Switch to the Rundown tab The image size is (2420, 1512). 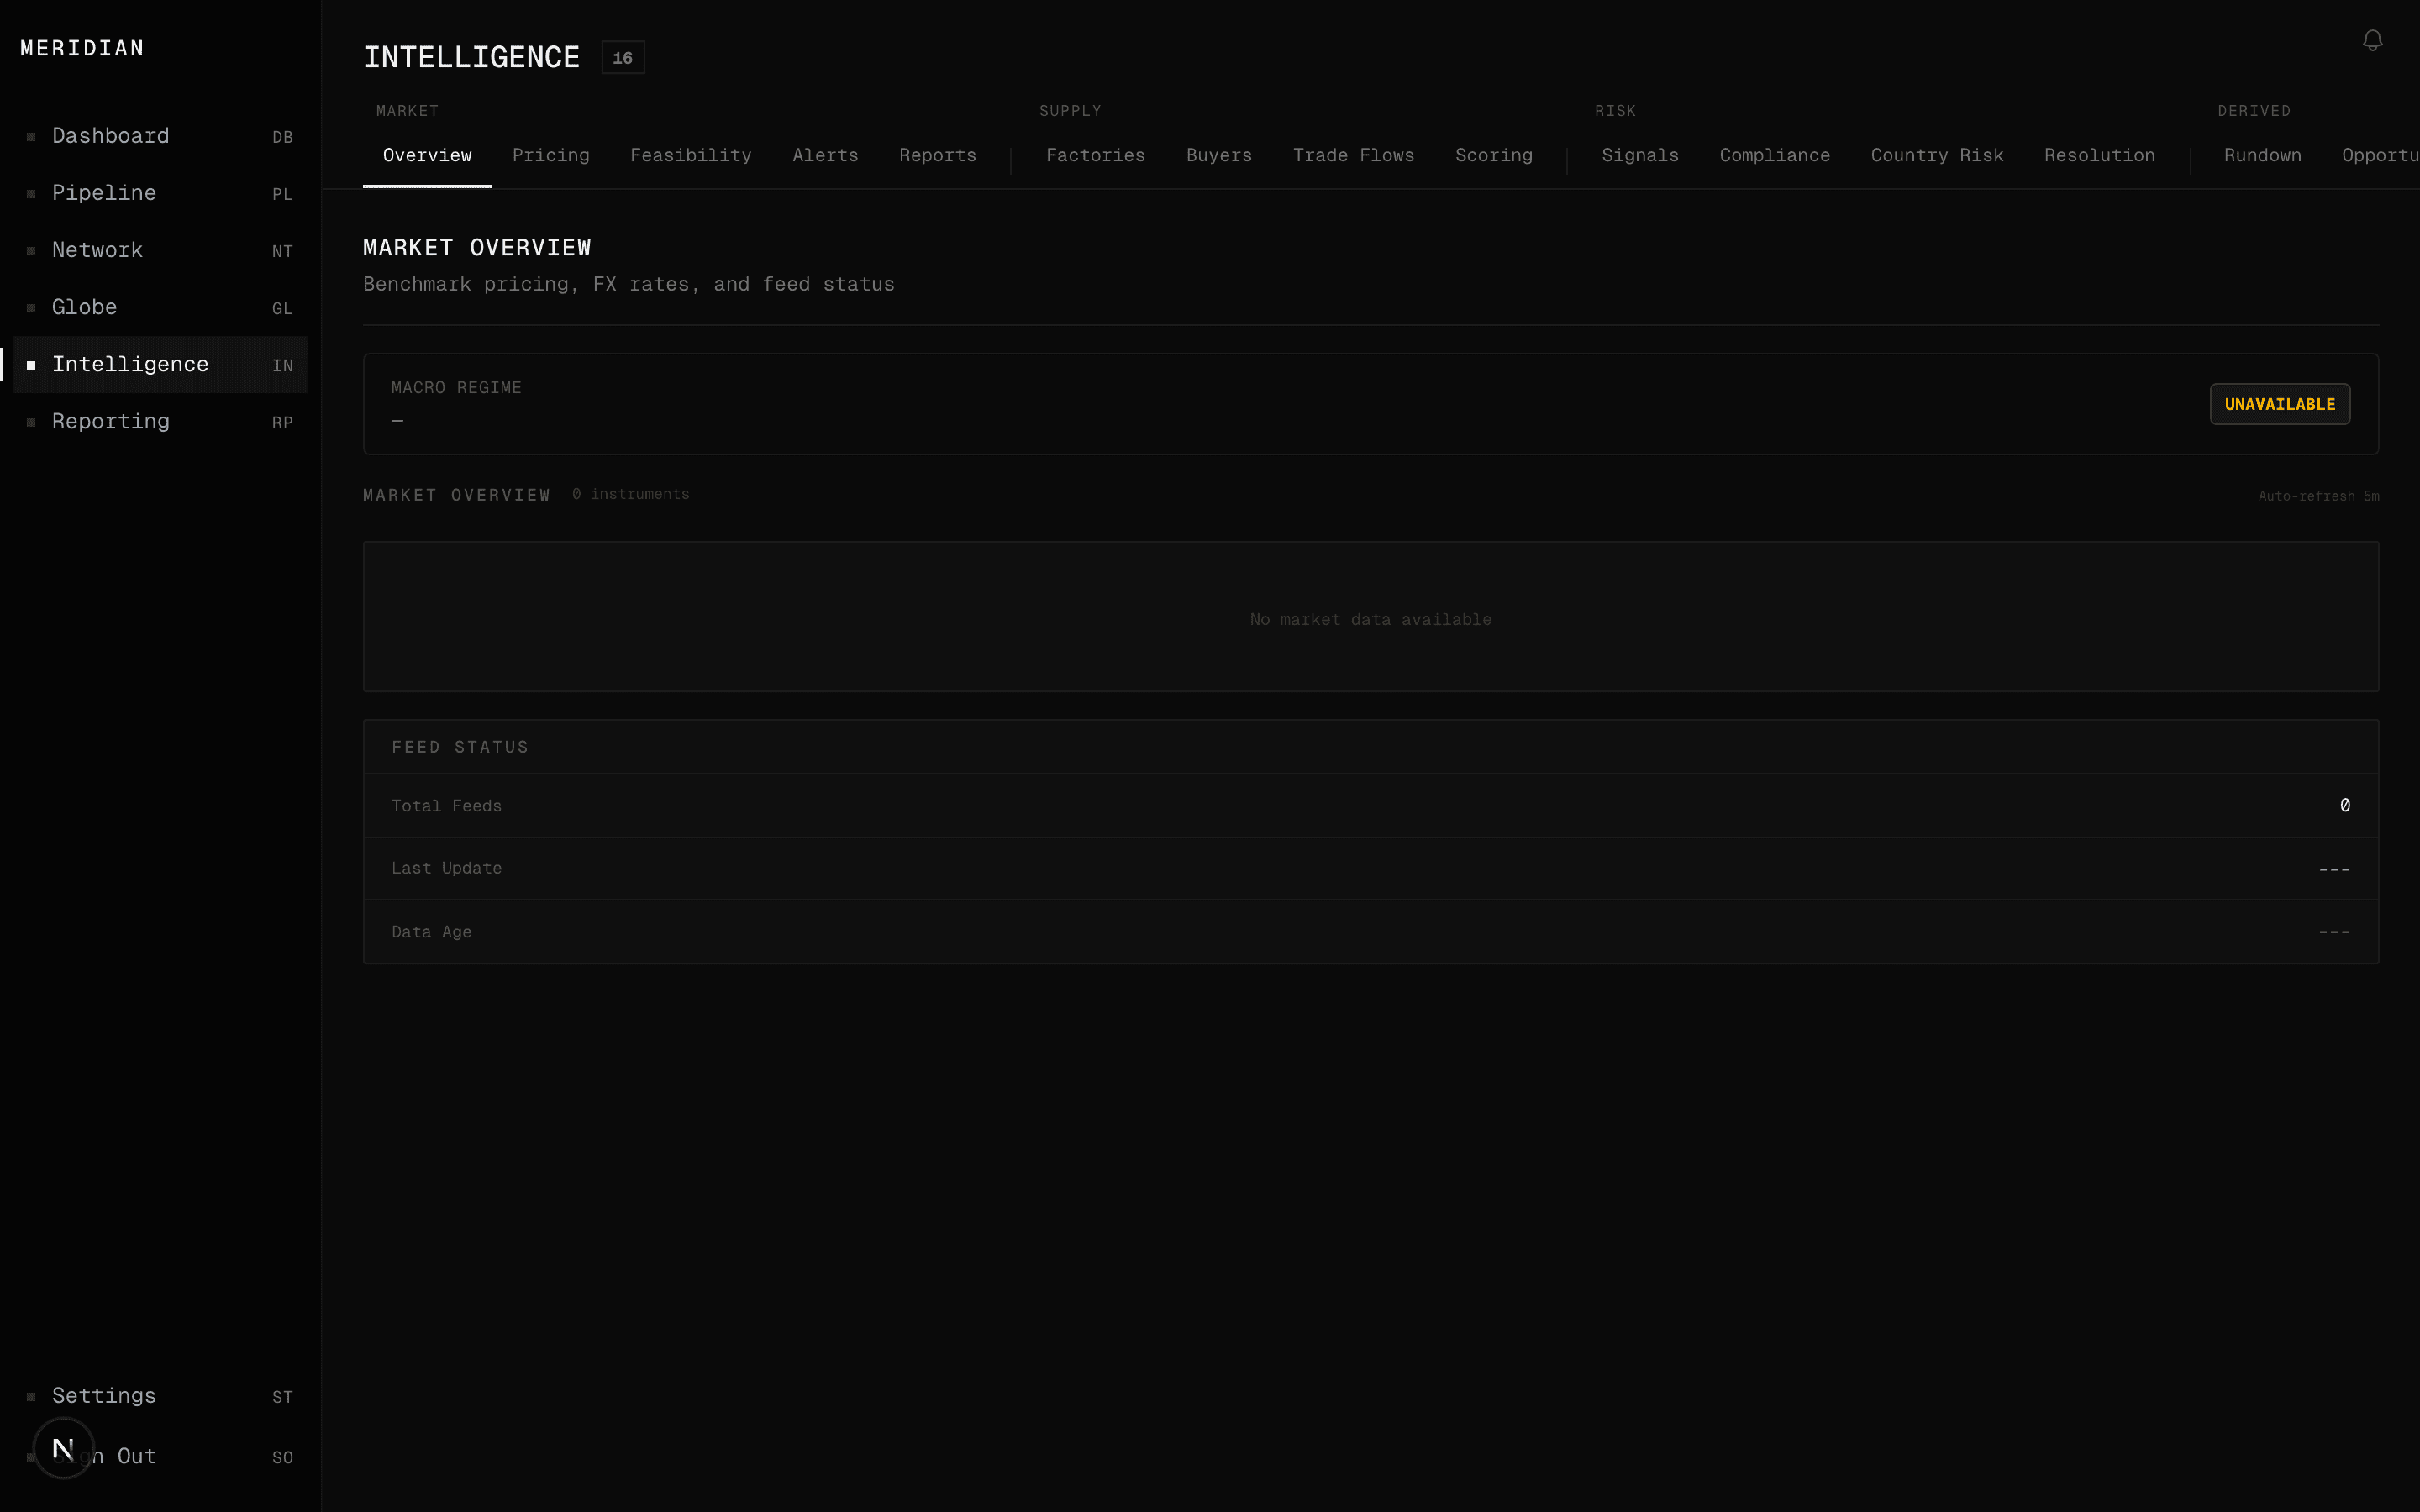coord(2263,155)
